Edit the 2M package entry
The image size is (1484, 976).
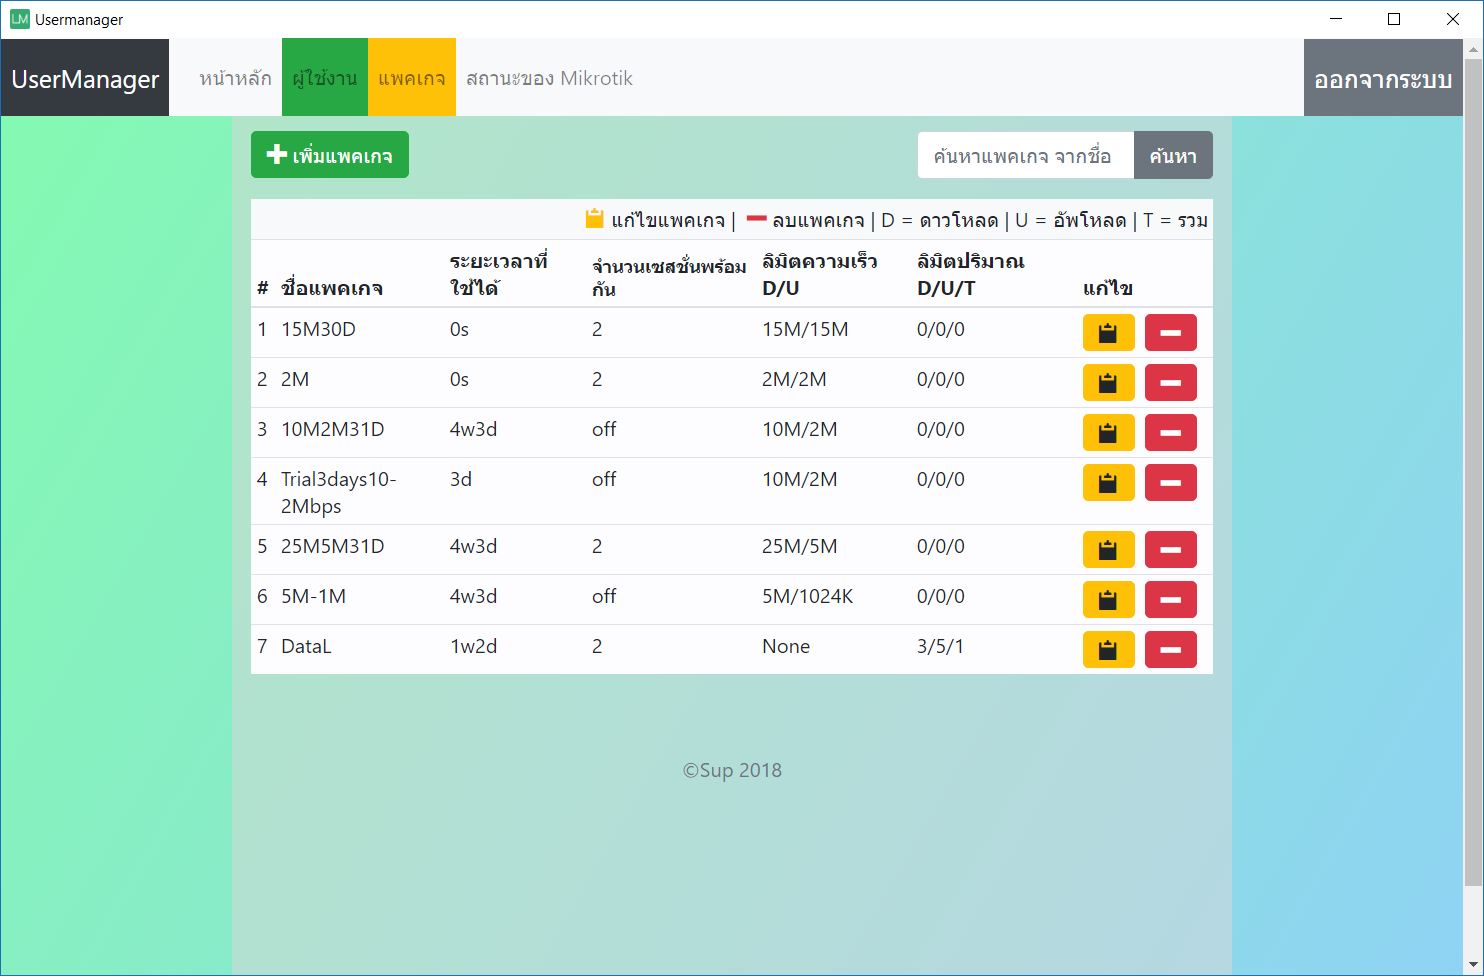pyautogui.click(x=1108, y=383)
